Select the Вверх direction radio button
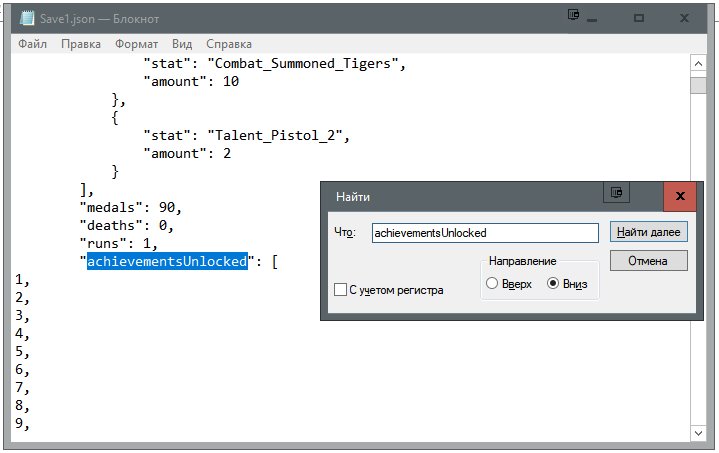Viewport: 719px width, 453px height. point(492,284)
